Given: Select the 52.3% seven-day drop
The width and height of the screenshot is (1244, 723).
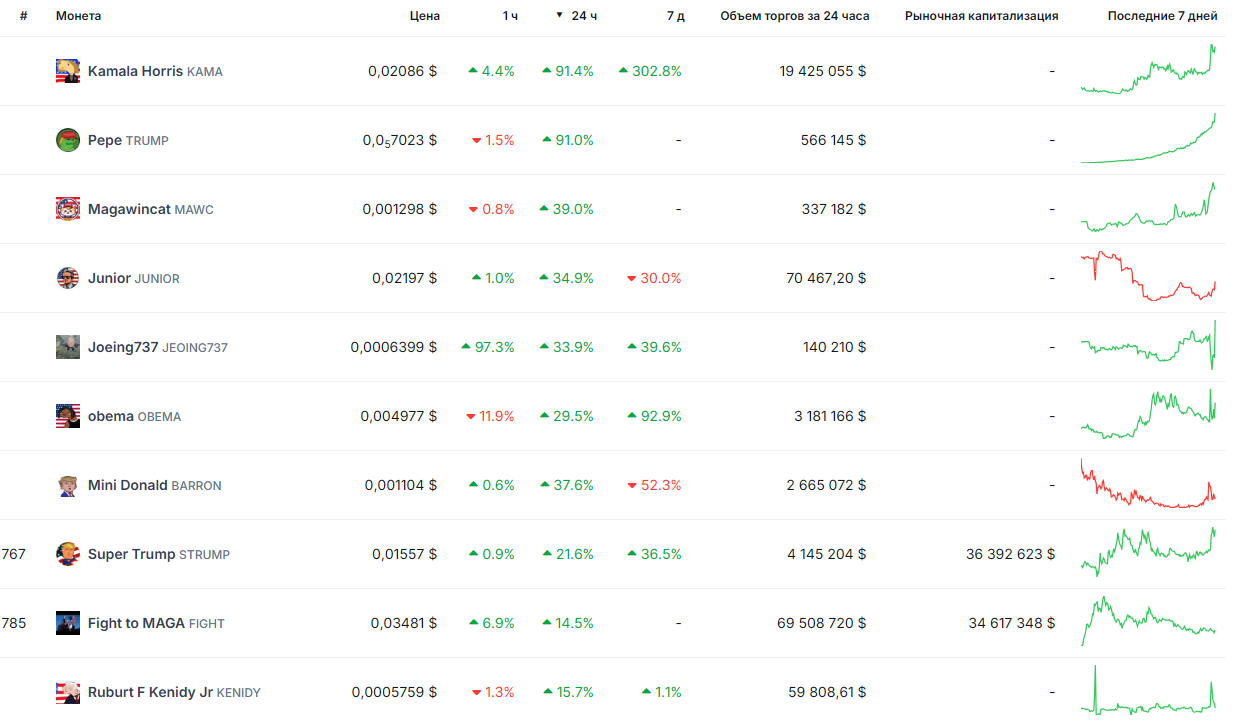Looking at the screenshot, I should click(654, 485).
